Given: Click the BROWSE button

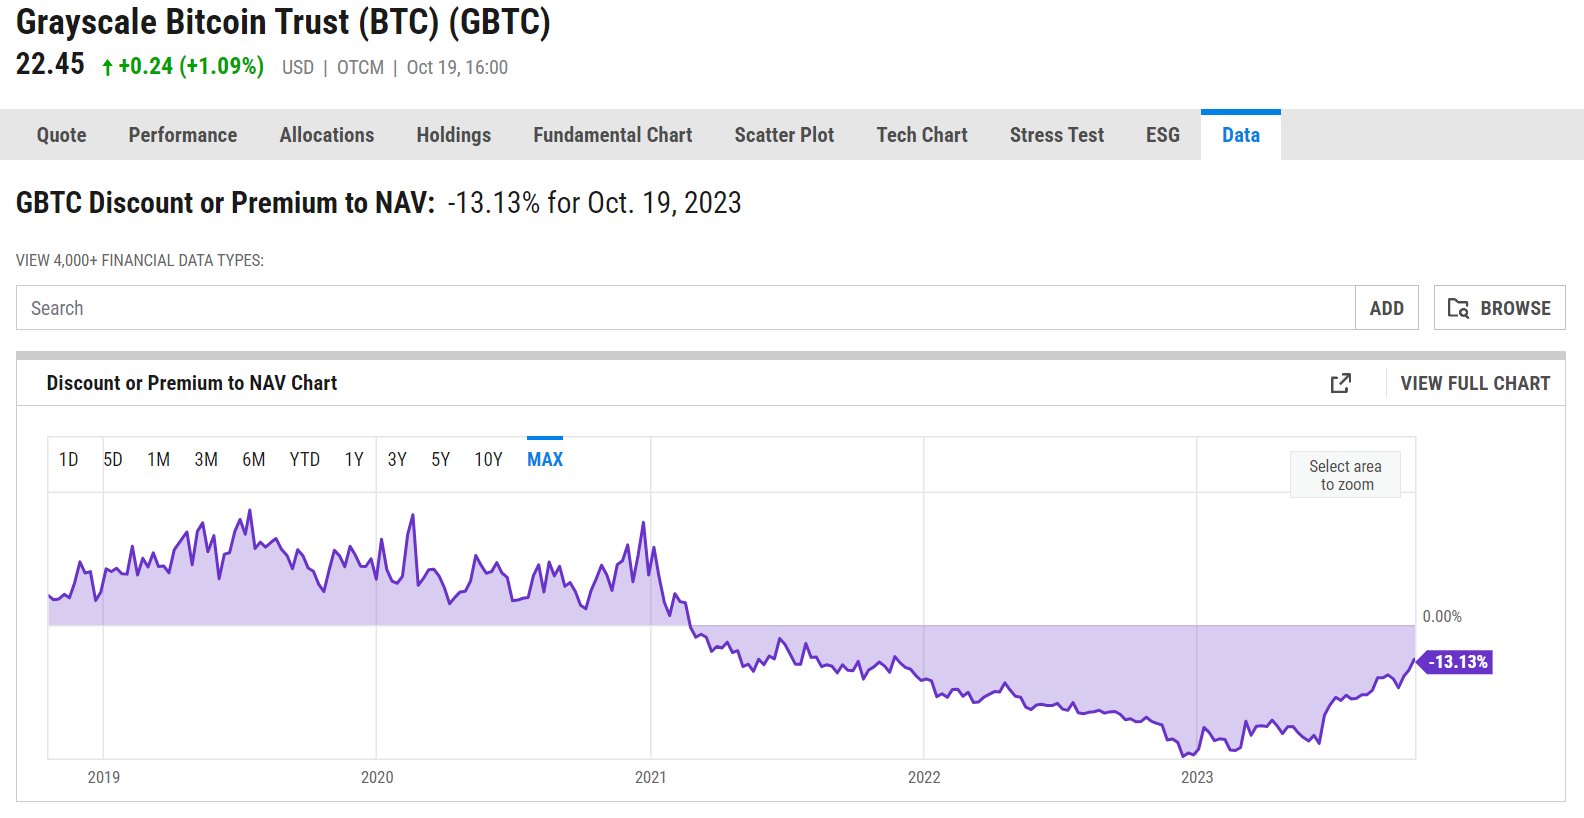Looking at the screenshot, I should point(1499,308).
